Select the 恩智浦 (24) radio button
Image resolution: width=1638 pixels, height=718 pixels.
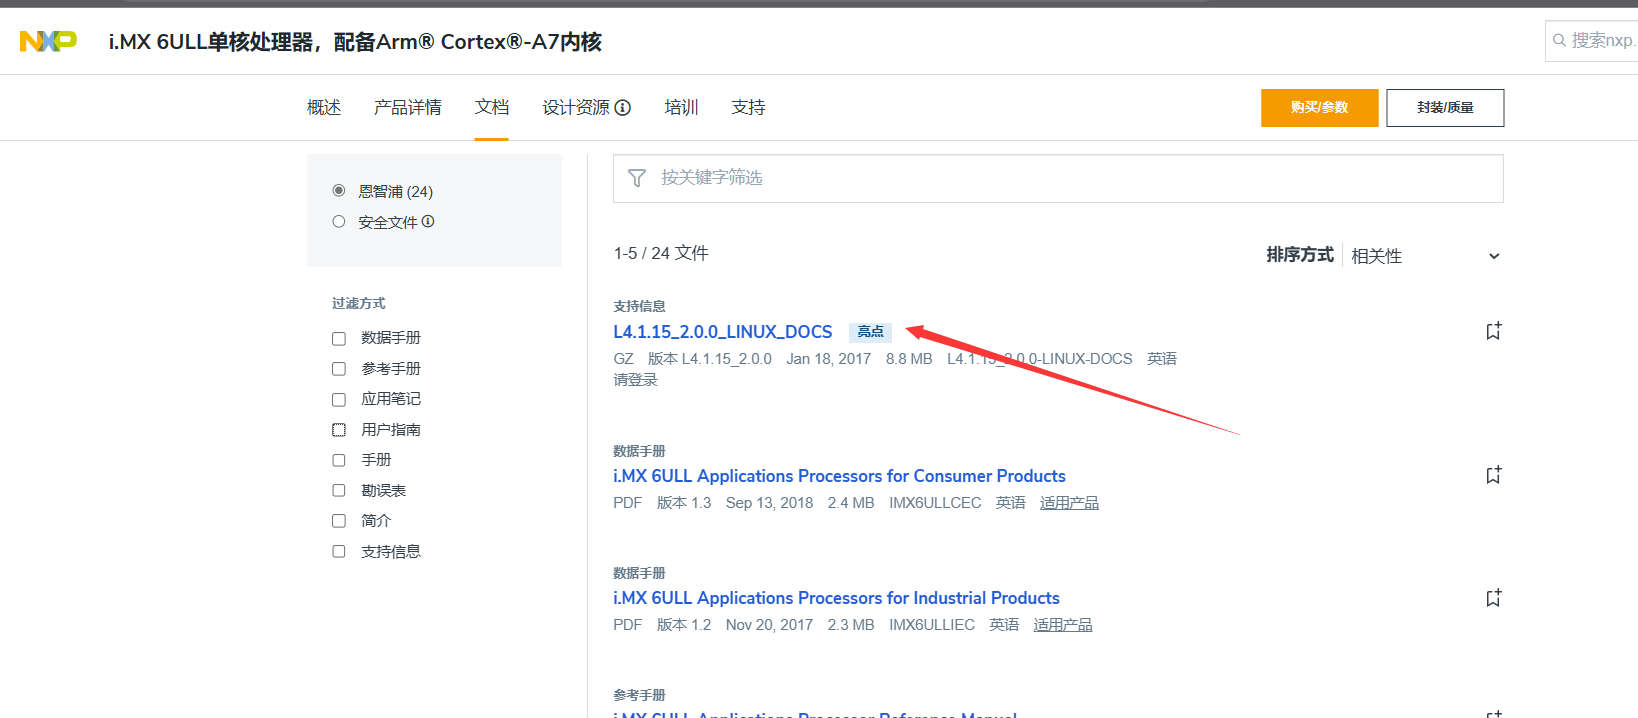tap(339, 191)
